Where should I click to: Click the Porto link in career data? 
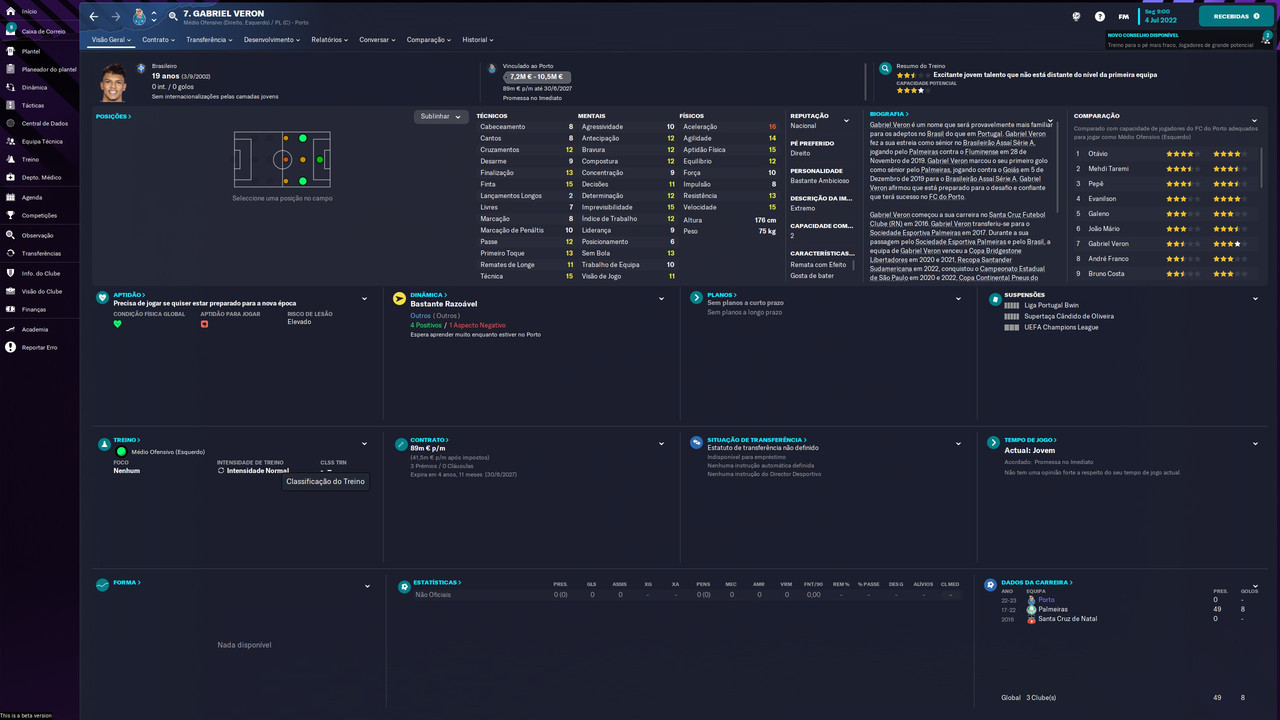click(x=1046, y=600)
